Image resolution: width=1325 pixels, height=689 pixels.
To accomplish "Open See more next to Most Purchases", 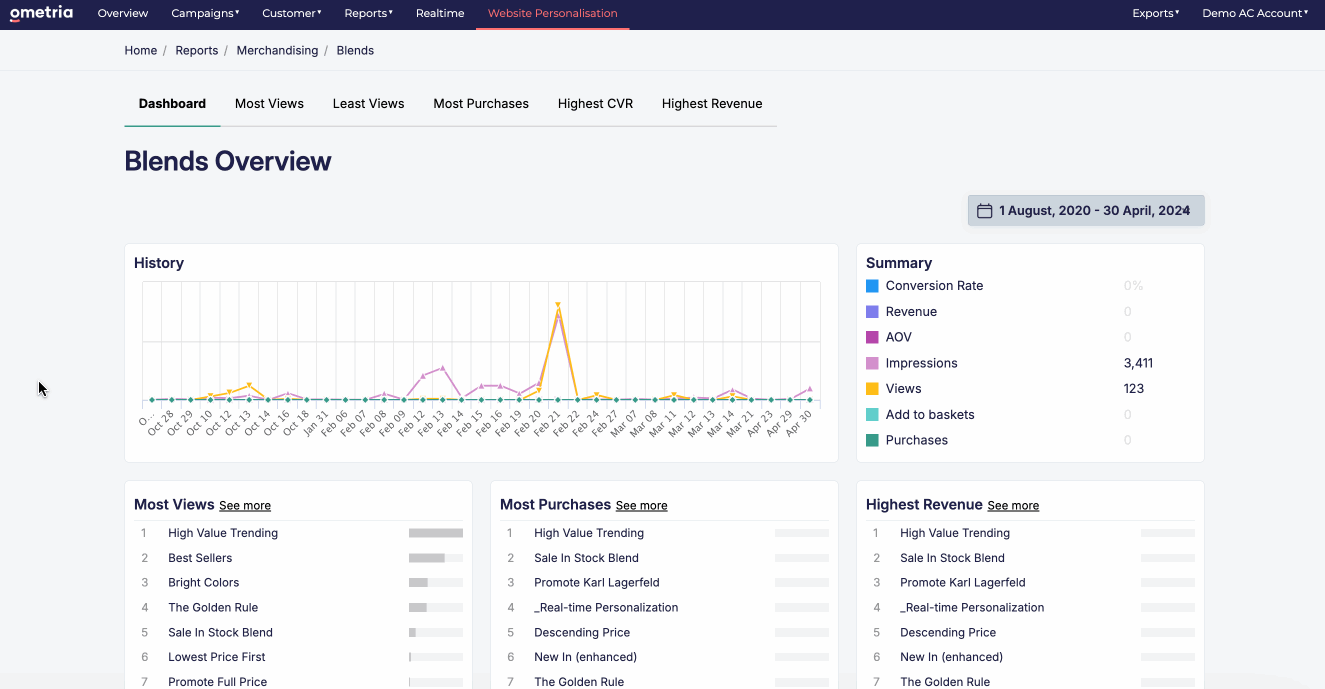I will [641, 506].
